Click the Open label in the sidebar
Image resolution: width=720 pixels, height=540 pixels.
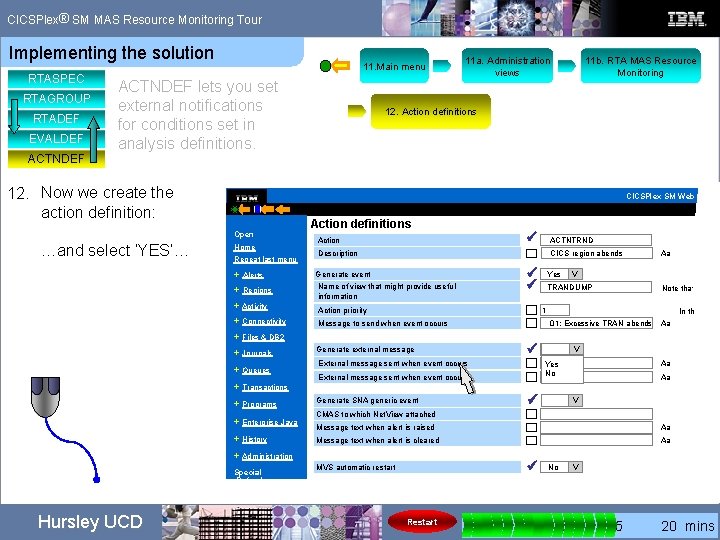(243, 234)
